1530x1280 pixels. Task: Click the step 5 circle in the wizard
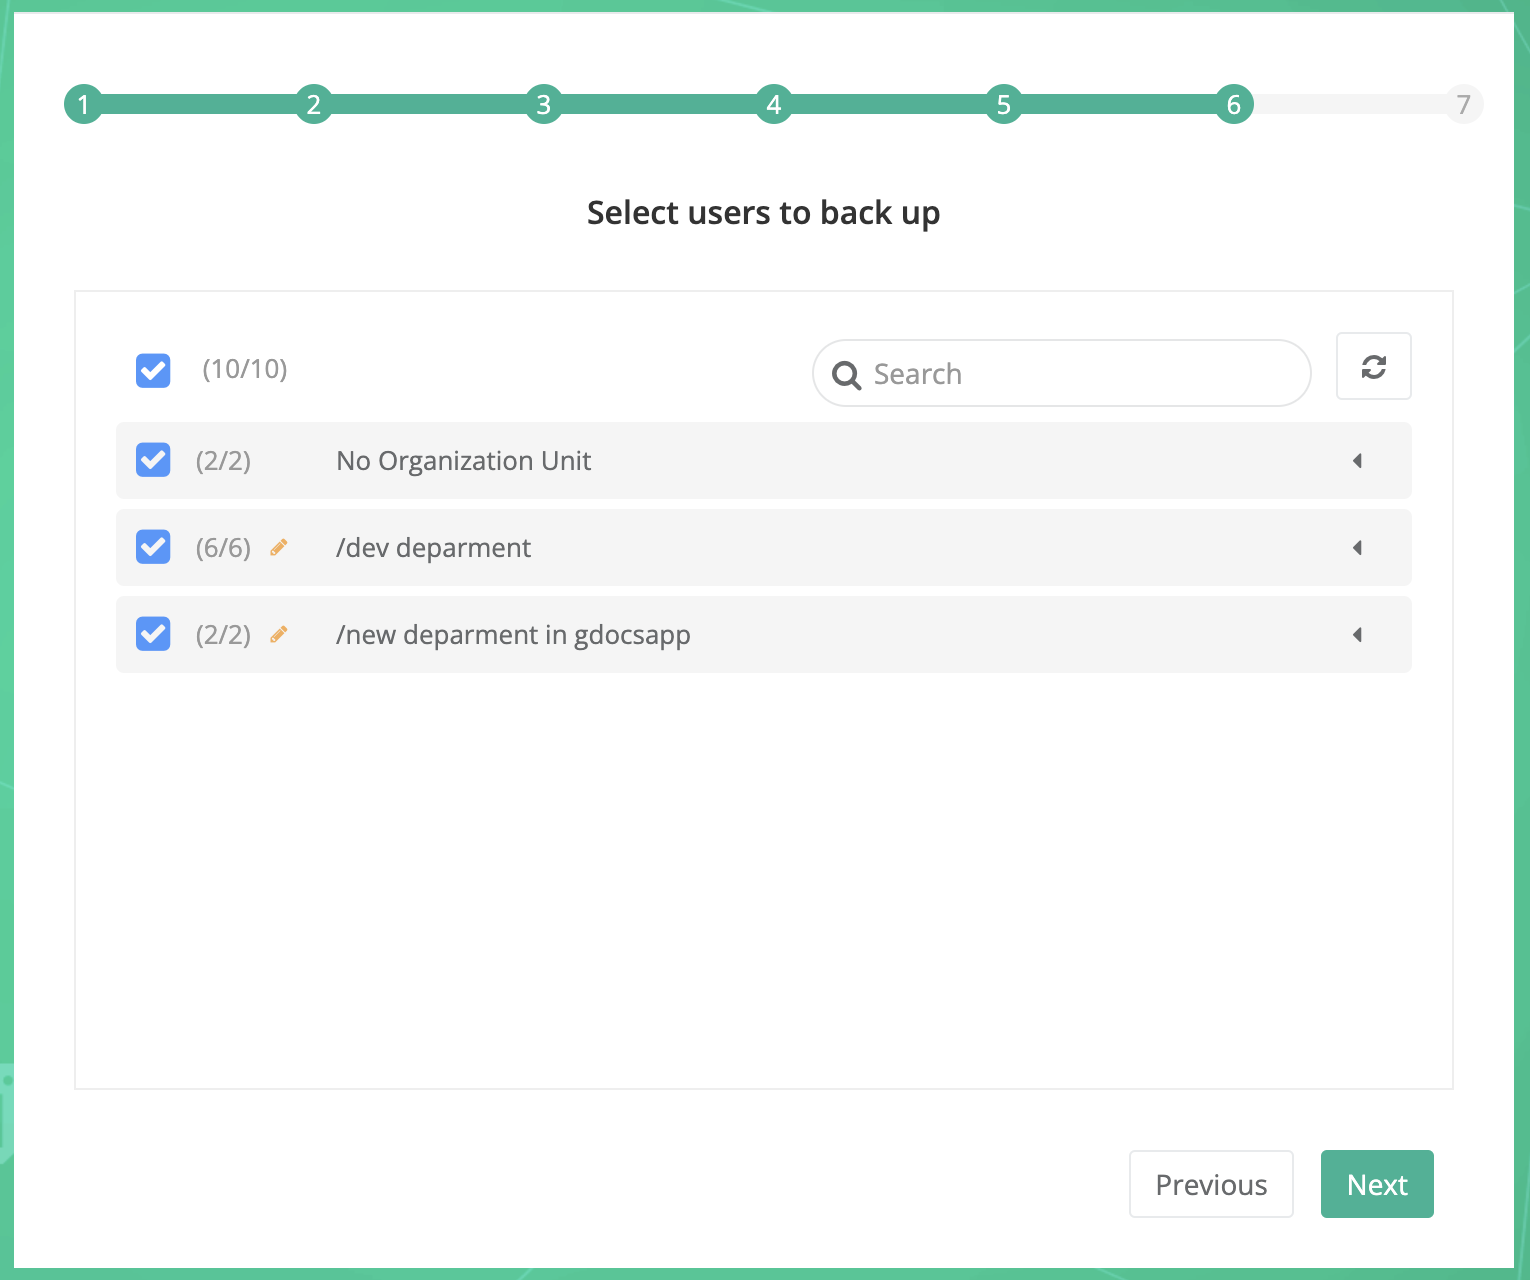1003,104
